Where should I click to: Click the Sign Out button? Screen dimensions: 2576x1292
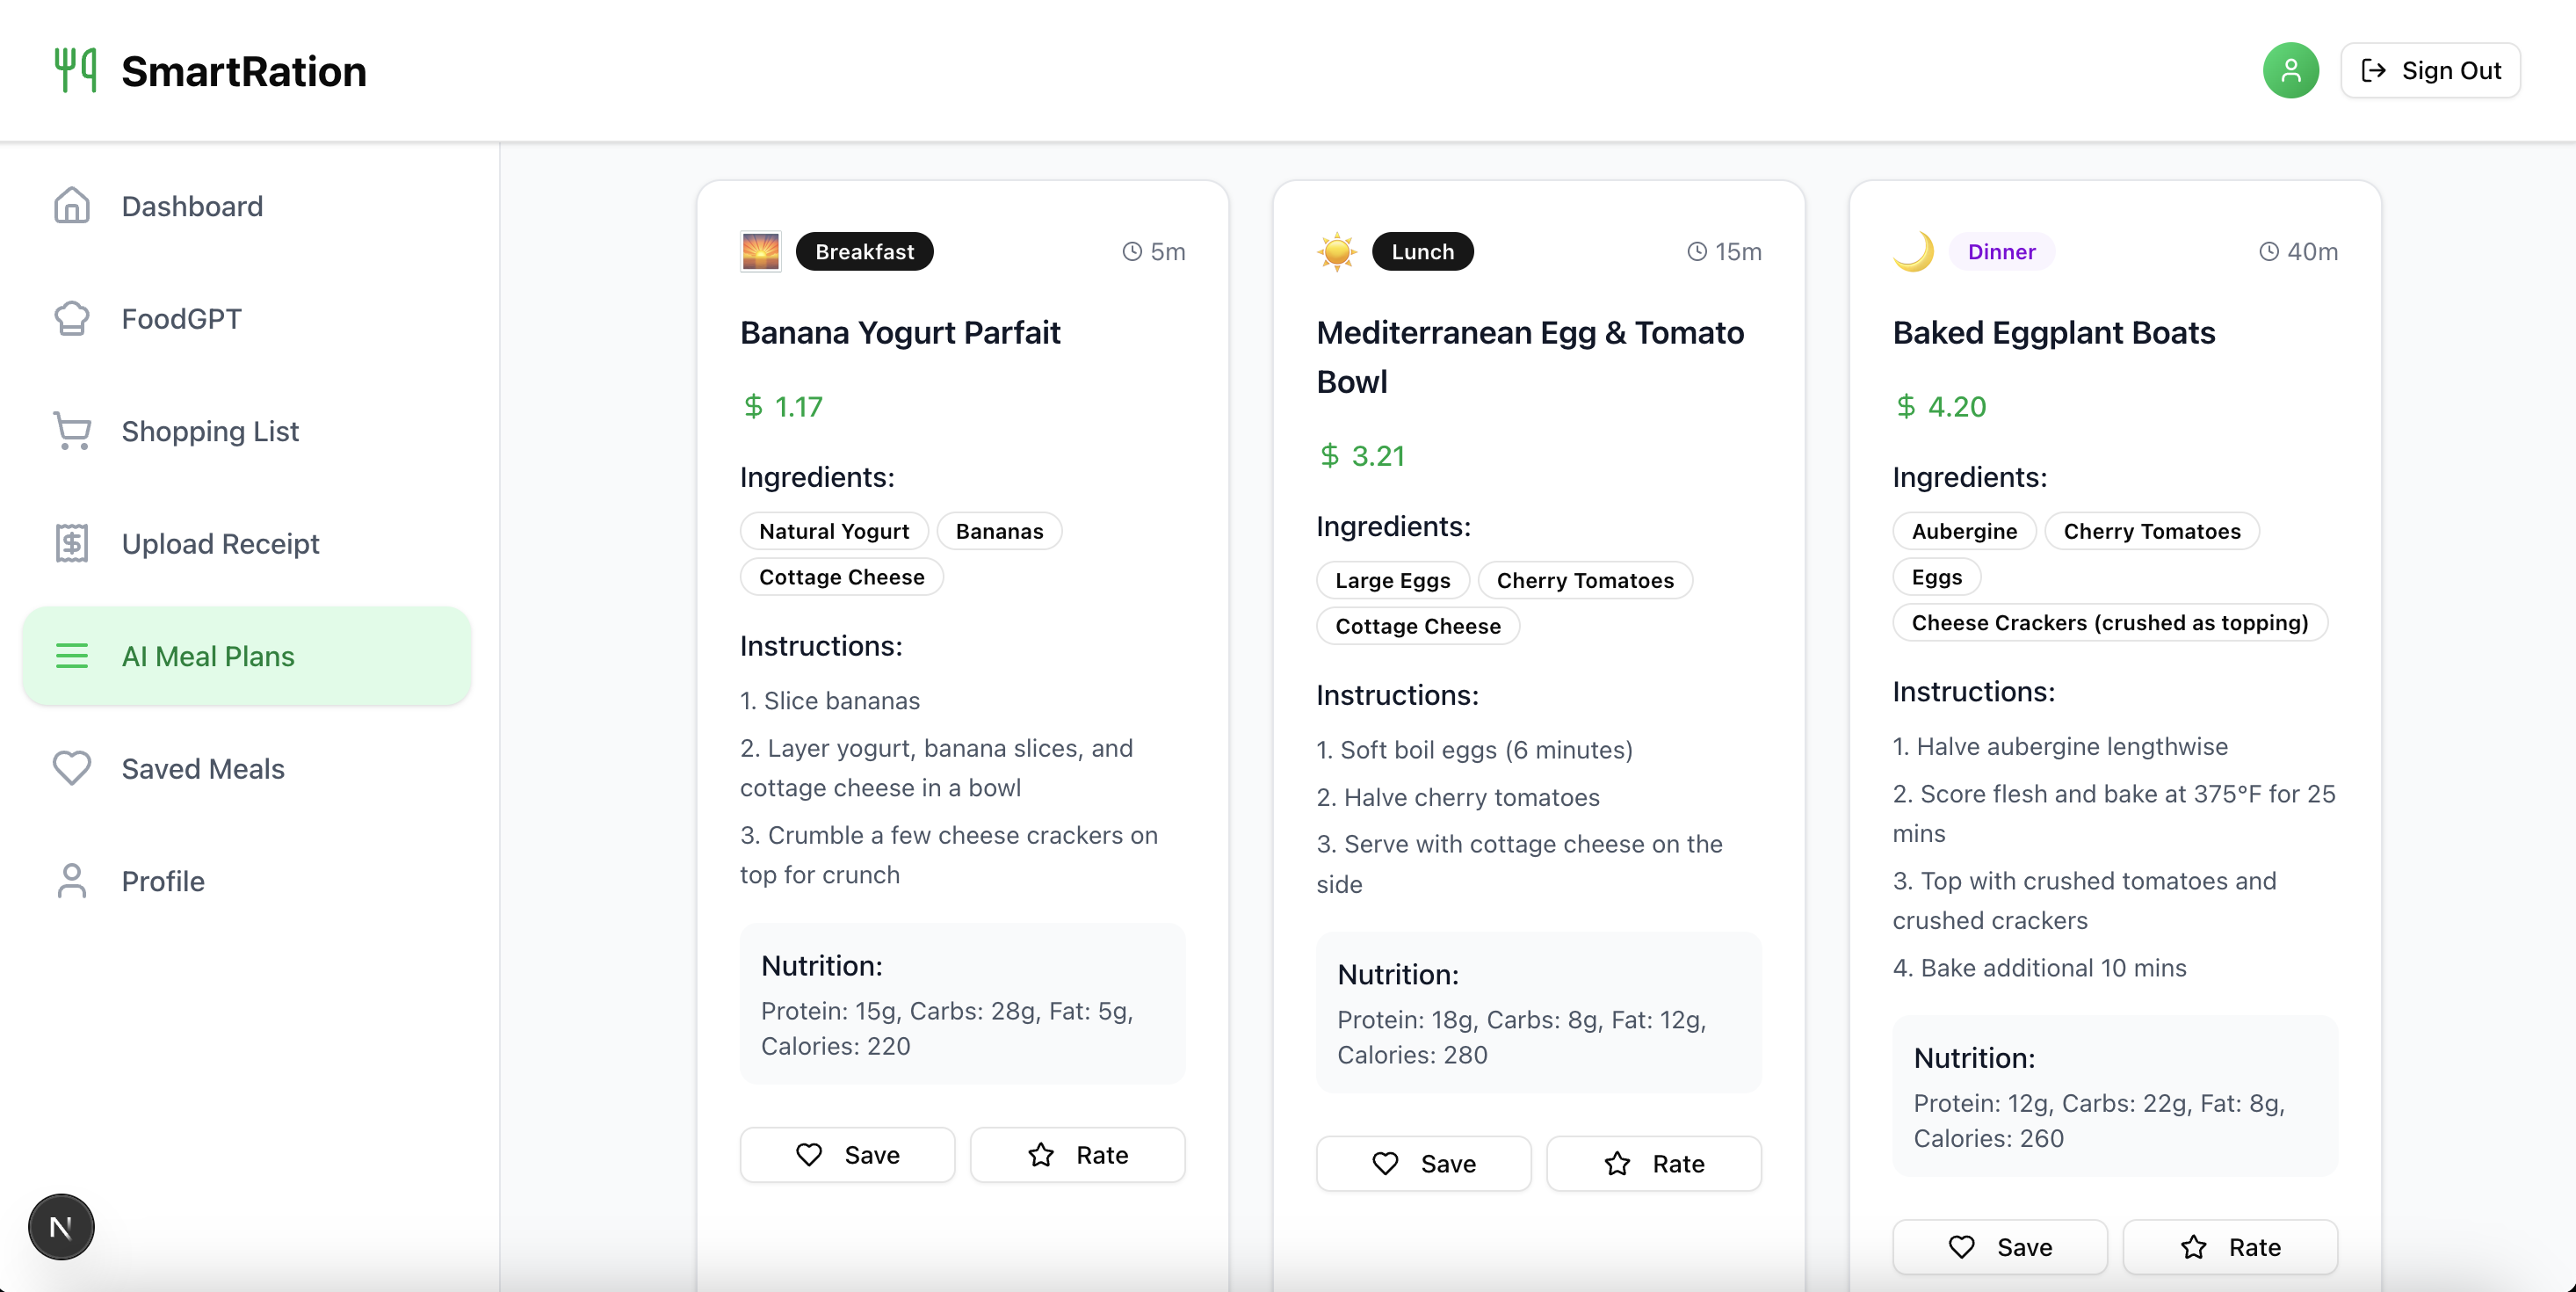pyautogui.click(x=2430, y=70)
